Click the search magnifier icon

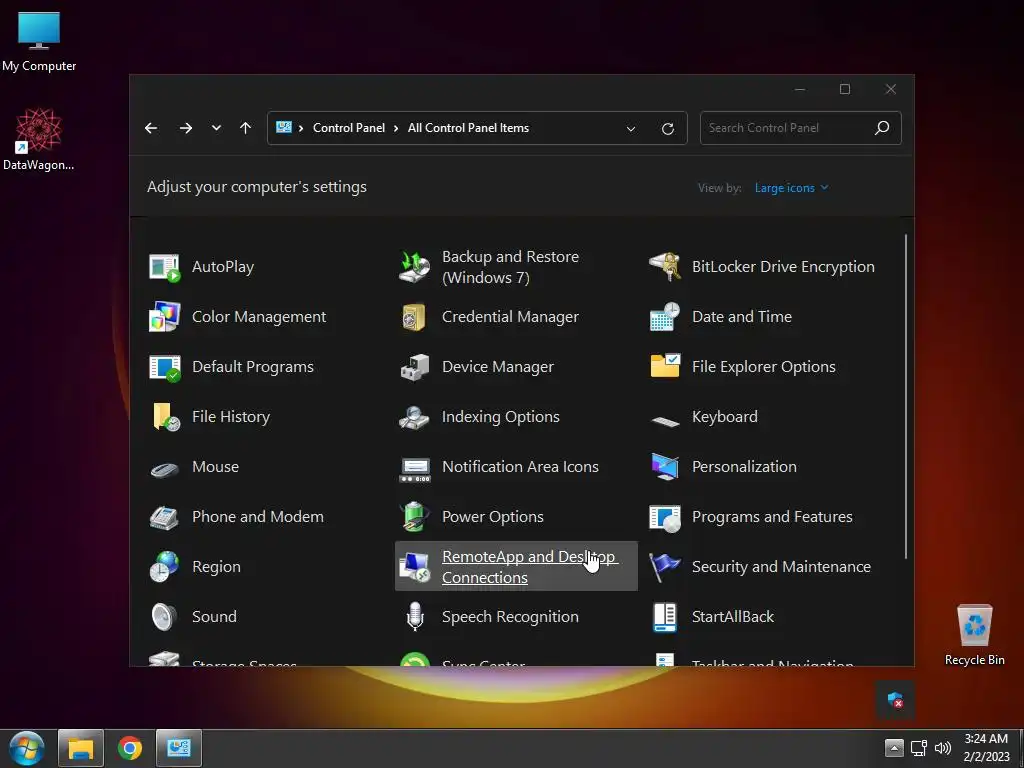[882, 128]
